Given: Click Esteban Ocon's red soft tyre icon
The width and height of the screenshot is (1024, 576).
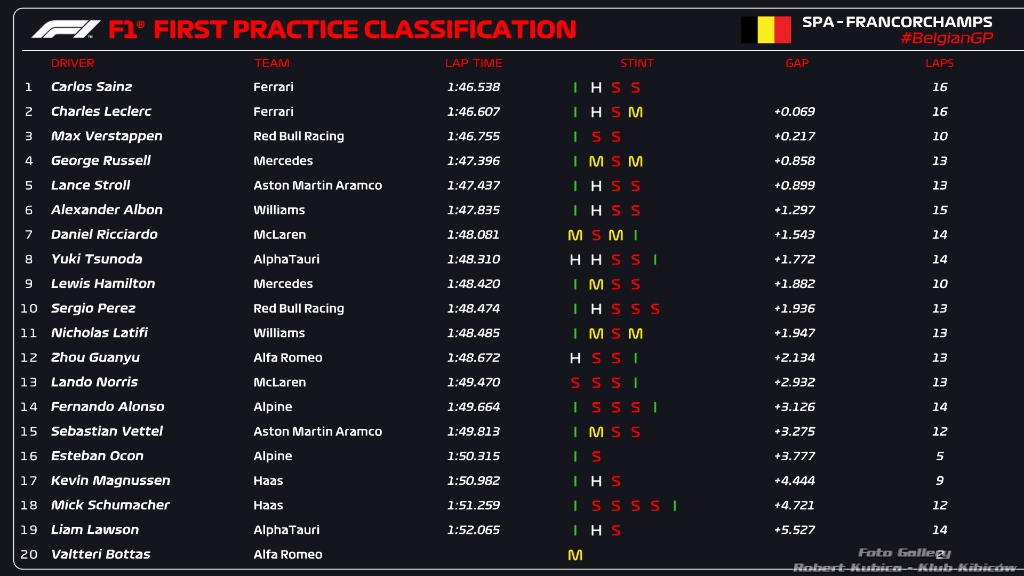Looking at the screenshot, I should tap(596, 457).
